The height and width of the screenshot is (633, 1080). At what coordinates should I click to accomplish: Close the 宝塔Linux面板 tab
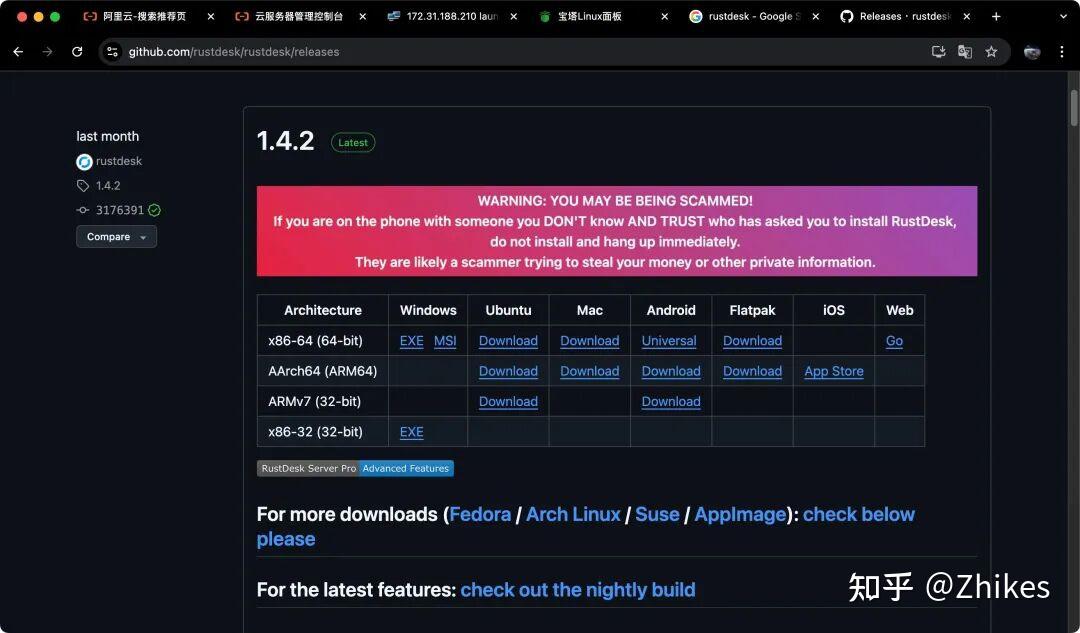[x=665, y=17]
